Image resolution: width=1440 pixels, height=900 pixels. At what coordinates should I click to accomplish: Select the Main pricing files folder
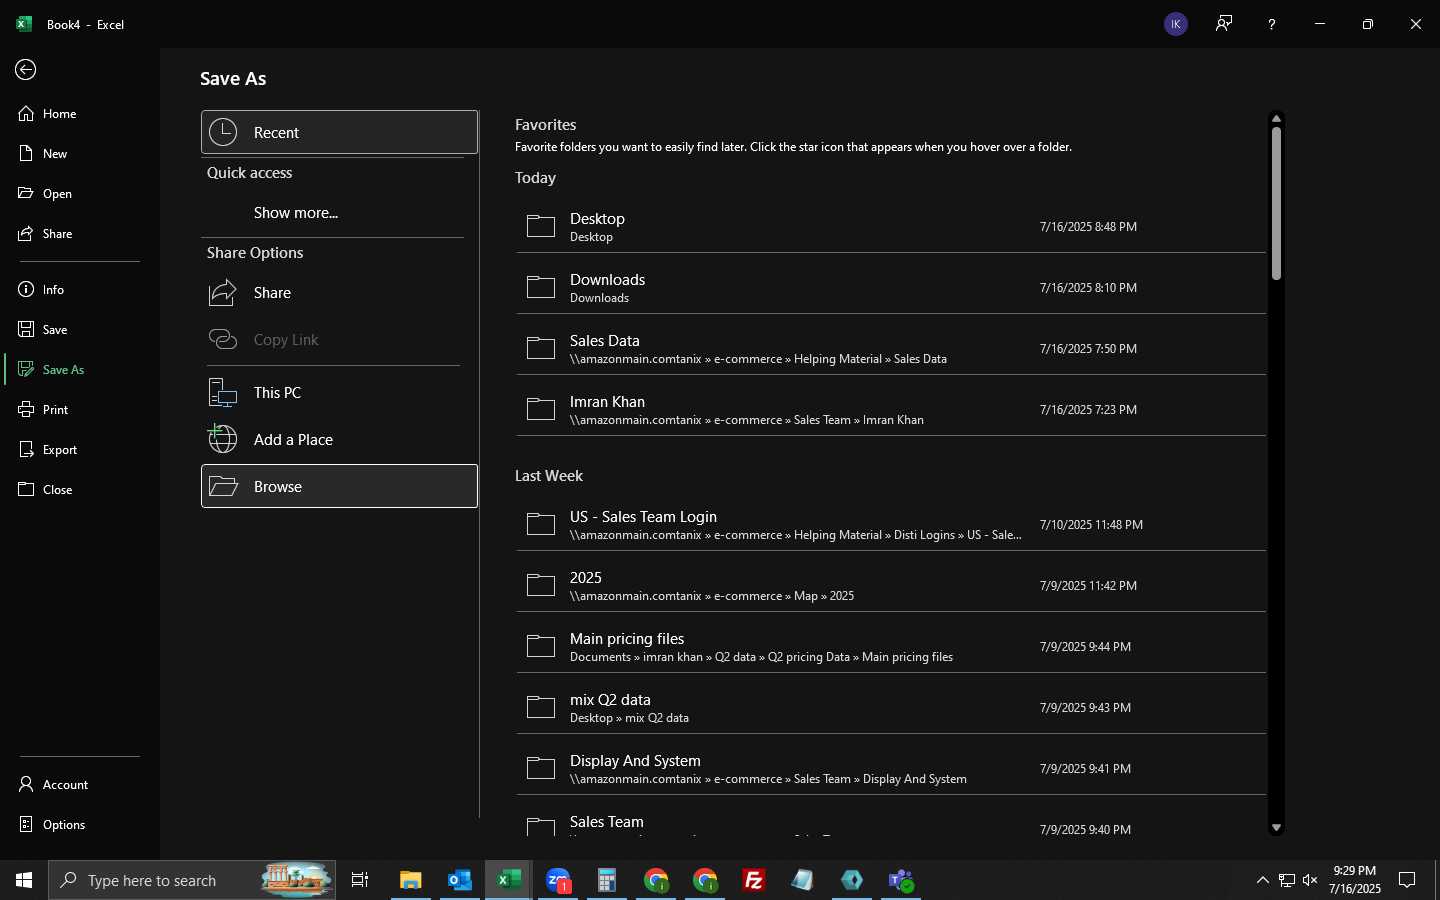[891, 647]
